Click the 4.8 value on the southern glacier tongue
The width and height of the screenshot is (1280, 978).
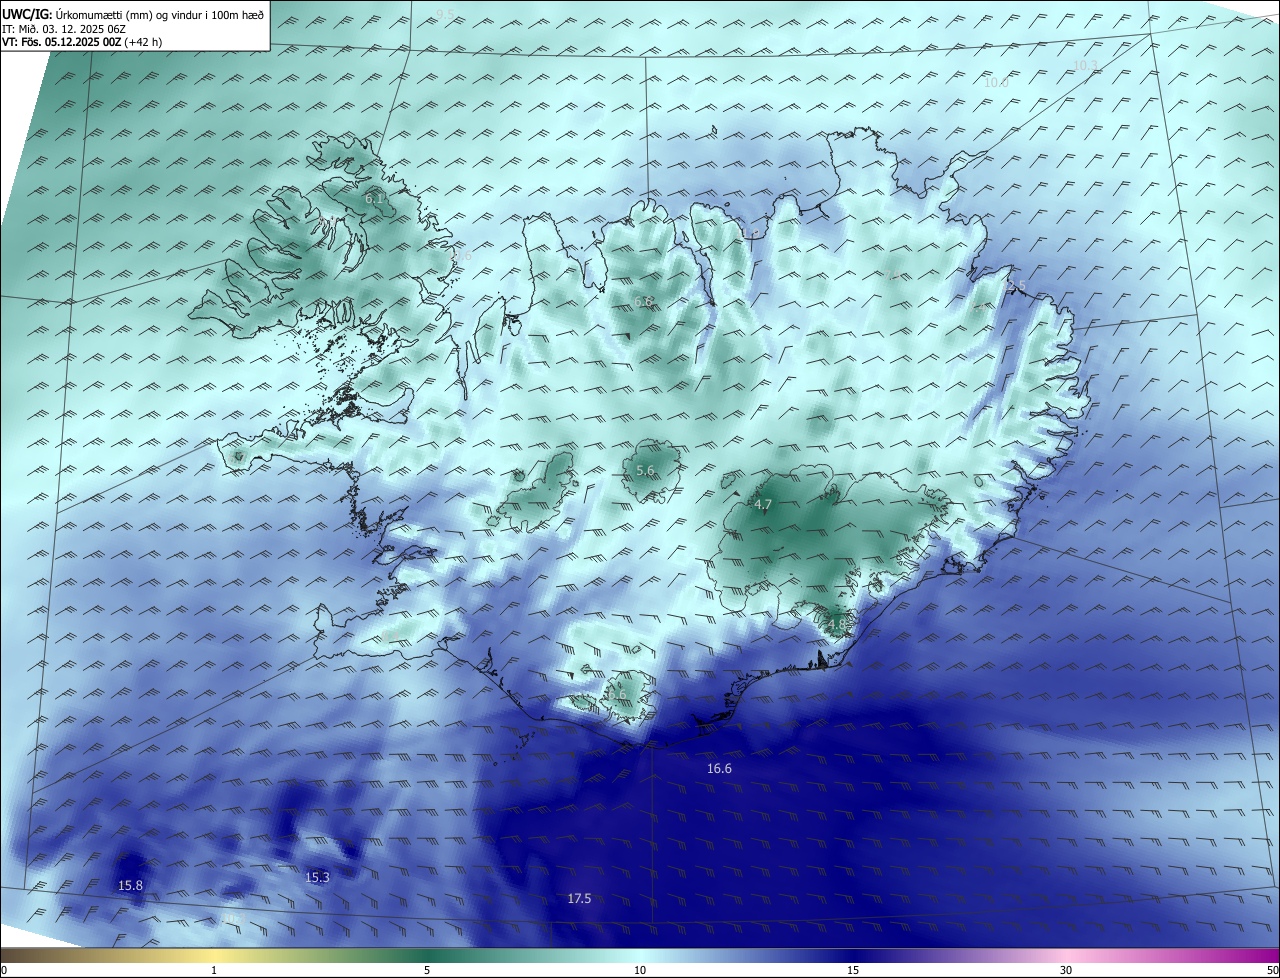click(x=836, y=624)
